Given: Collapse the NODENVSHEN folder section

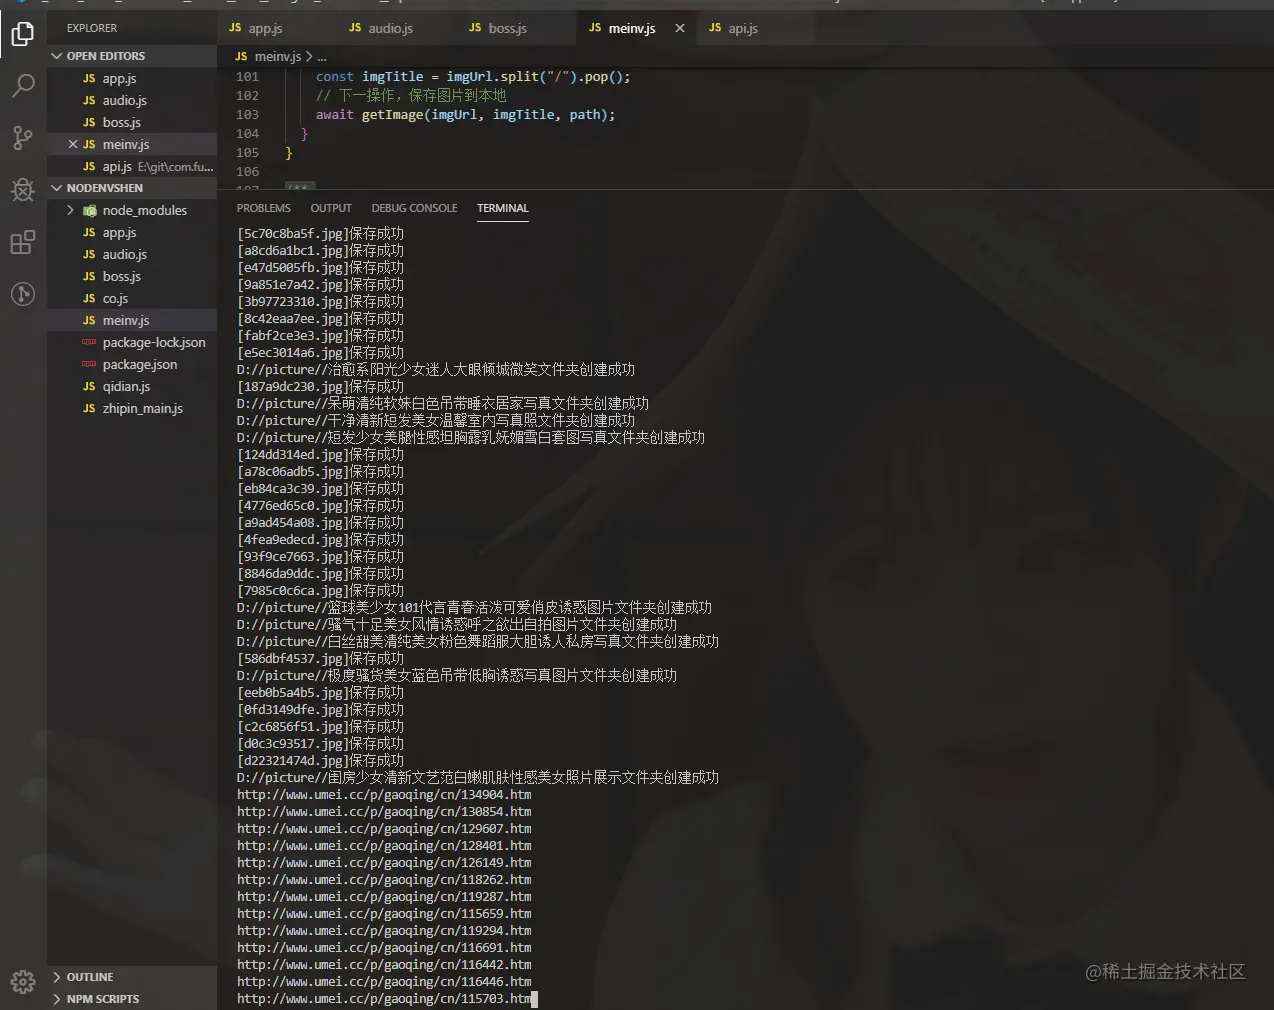Looking at the screenshot, I should (132, 188).
